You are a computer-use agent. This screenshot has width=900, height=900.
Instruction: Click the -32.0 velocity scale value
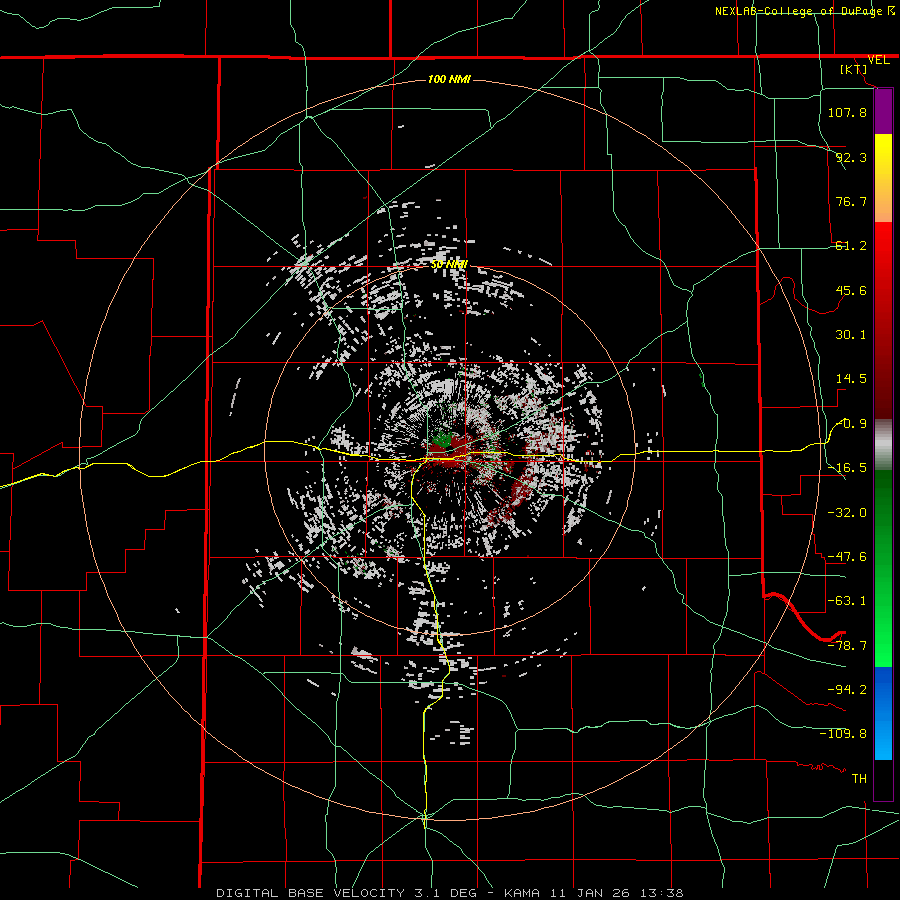coord(847,513)
